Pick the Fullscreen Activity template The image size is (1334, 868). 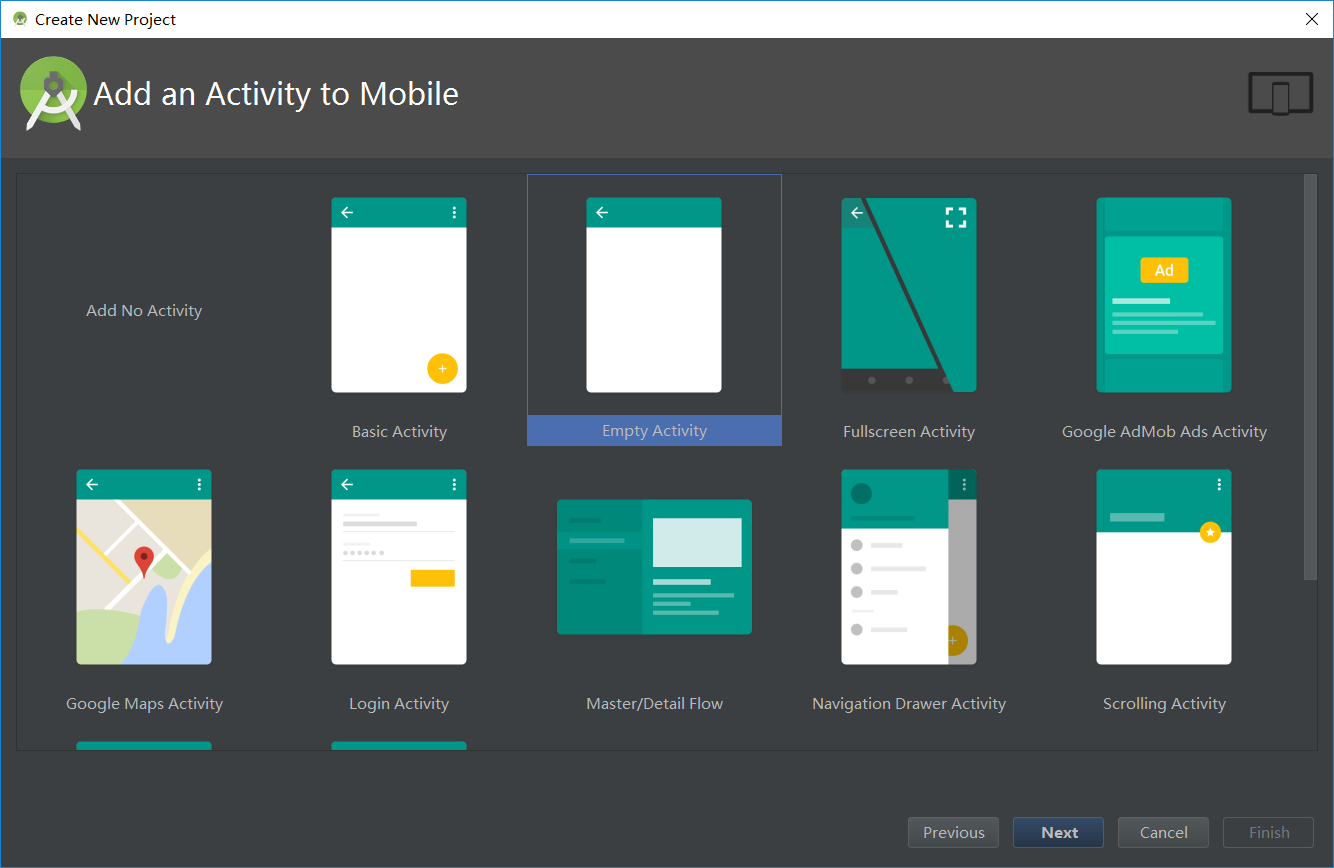pyautogui.click(x=908, y=295)
